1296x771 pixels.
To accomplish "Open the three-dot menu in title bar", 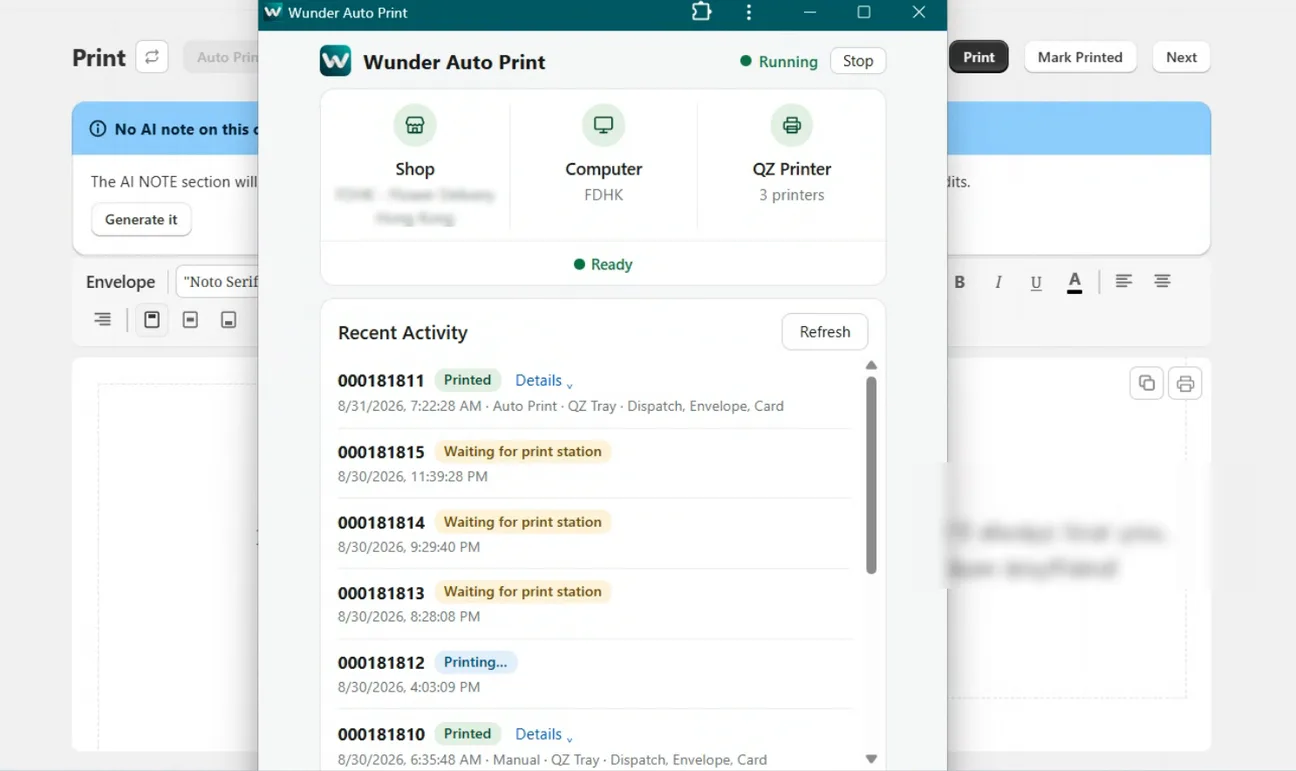I will (x=749, y=12).
